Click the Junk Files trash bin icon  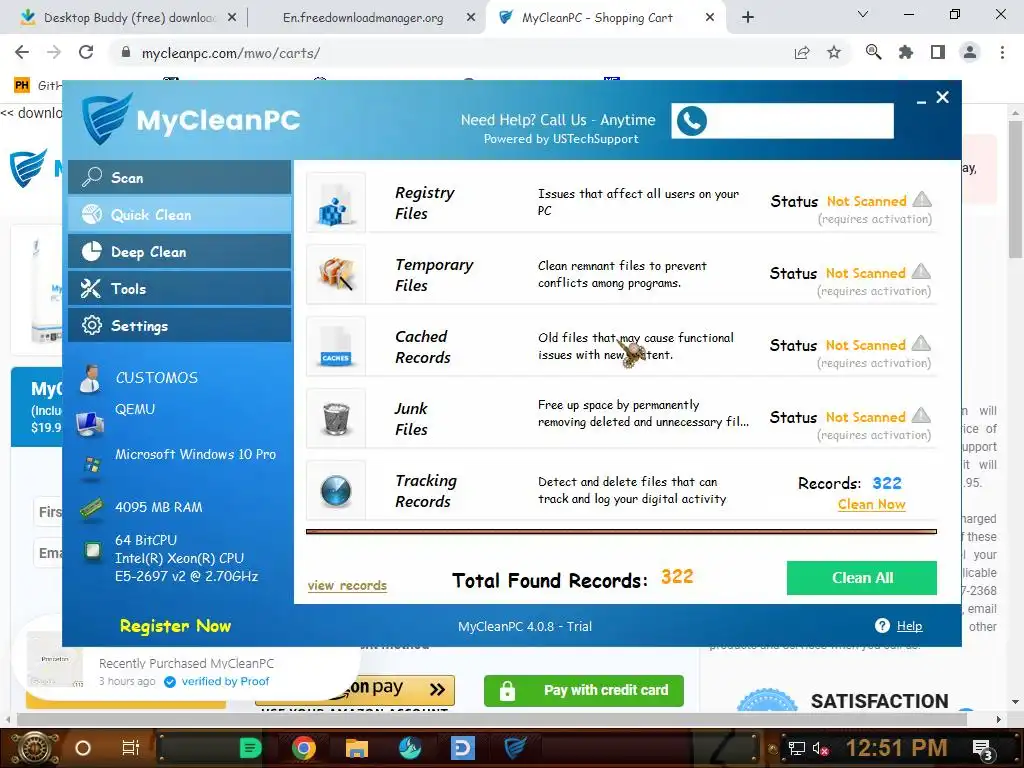[336, 418]
